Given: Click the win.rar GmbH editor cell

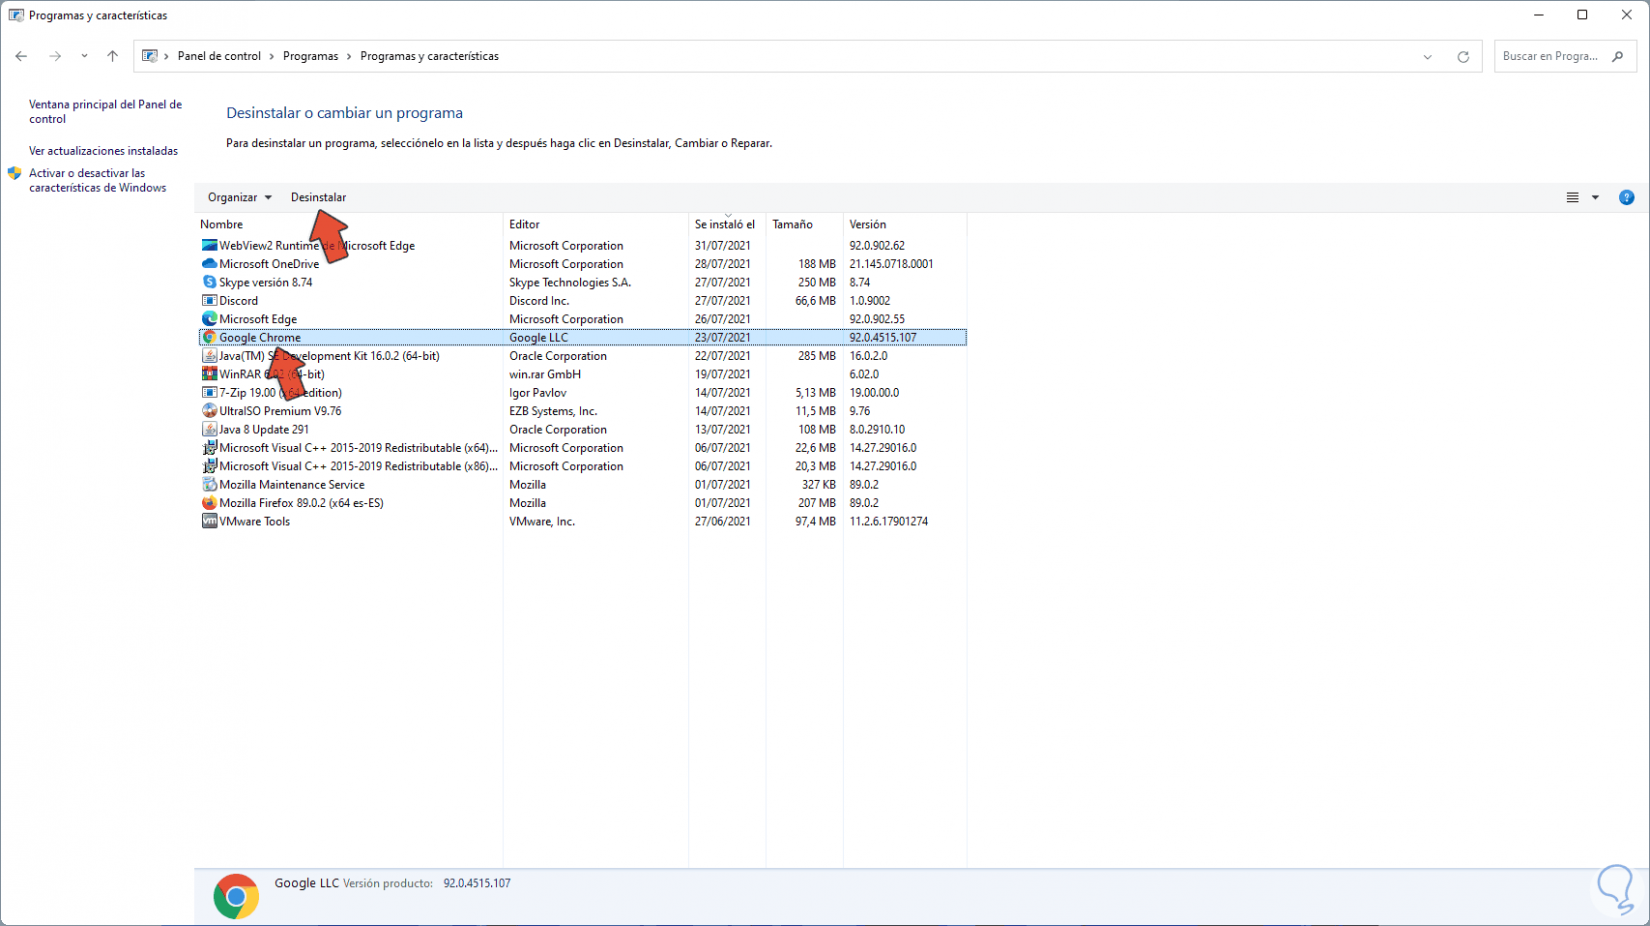Looking at the screenshot, I should pos(545,374).
